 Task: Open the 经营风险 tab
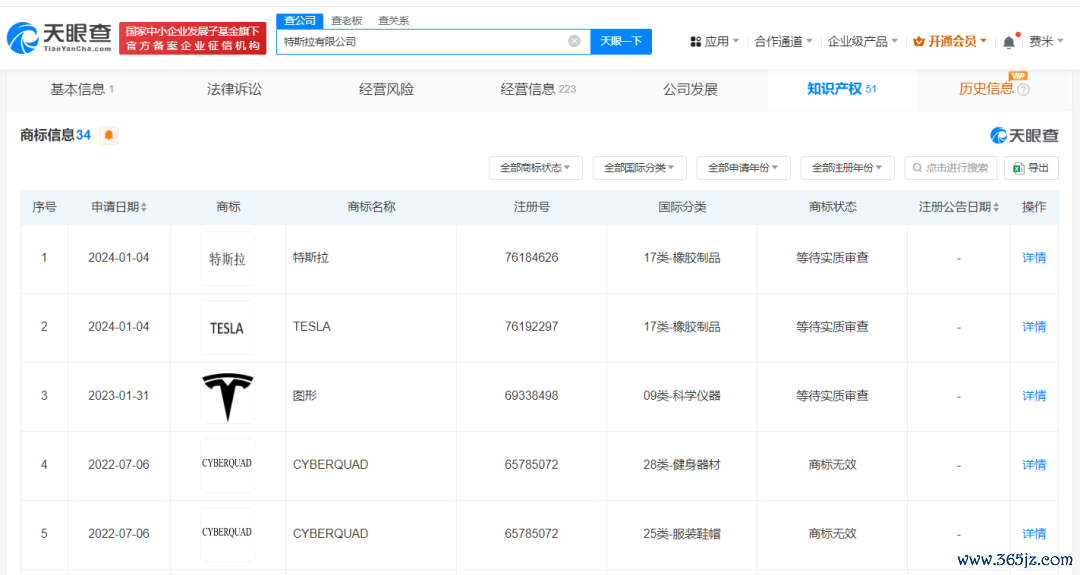click(x=386, y=90)
